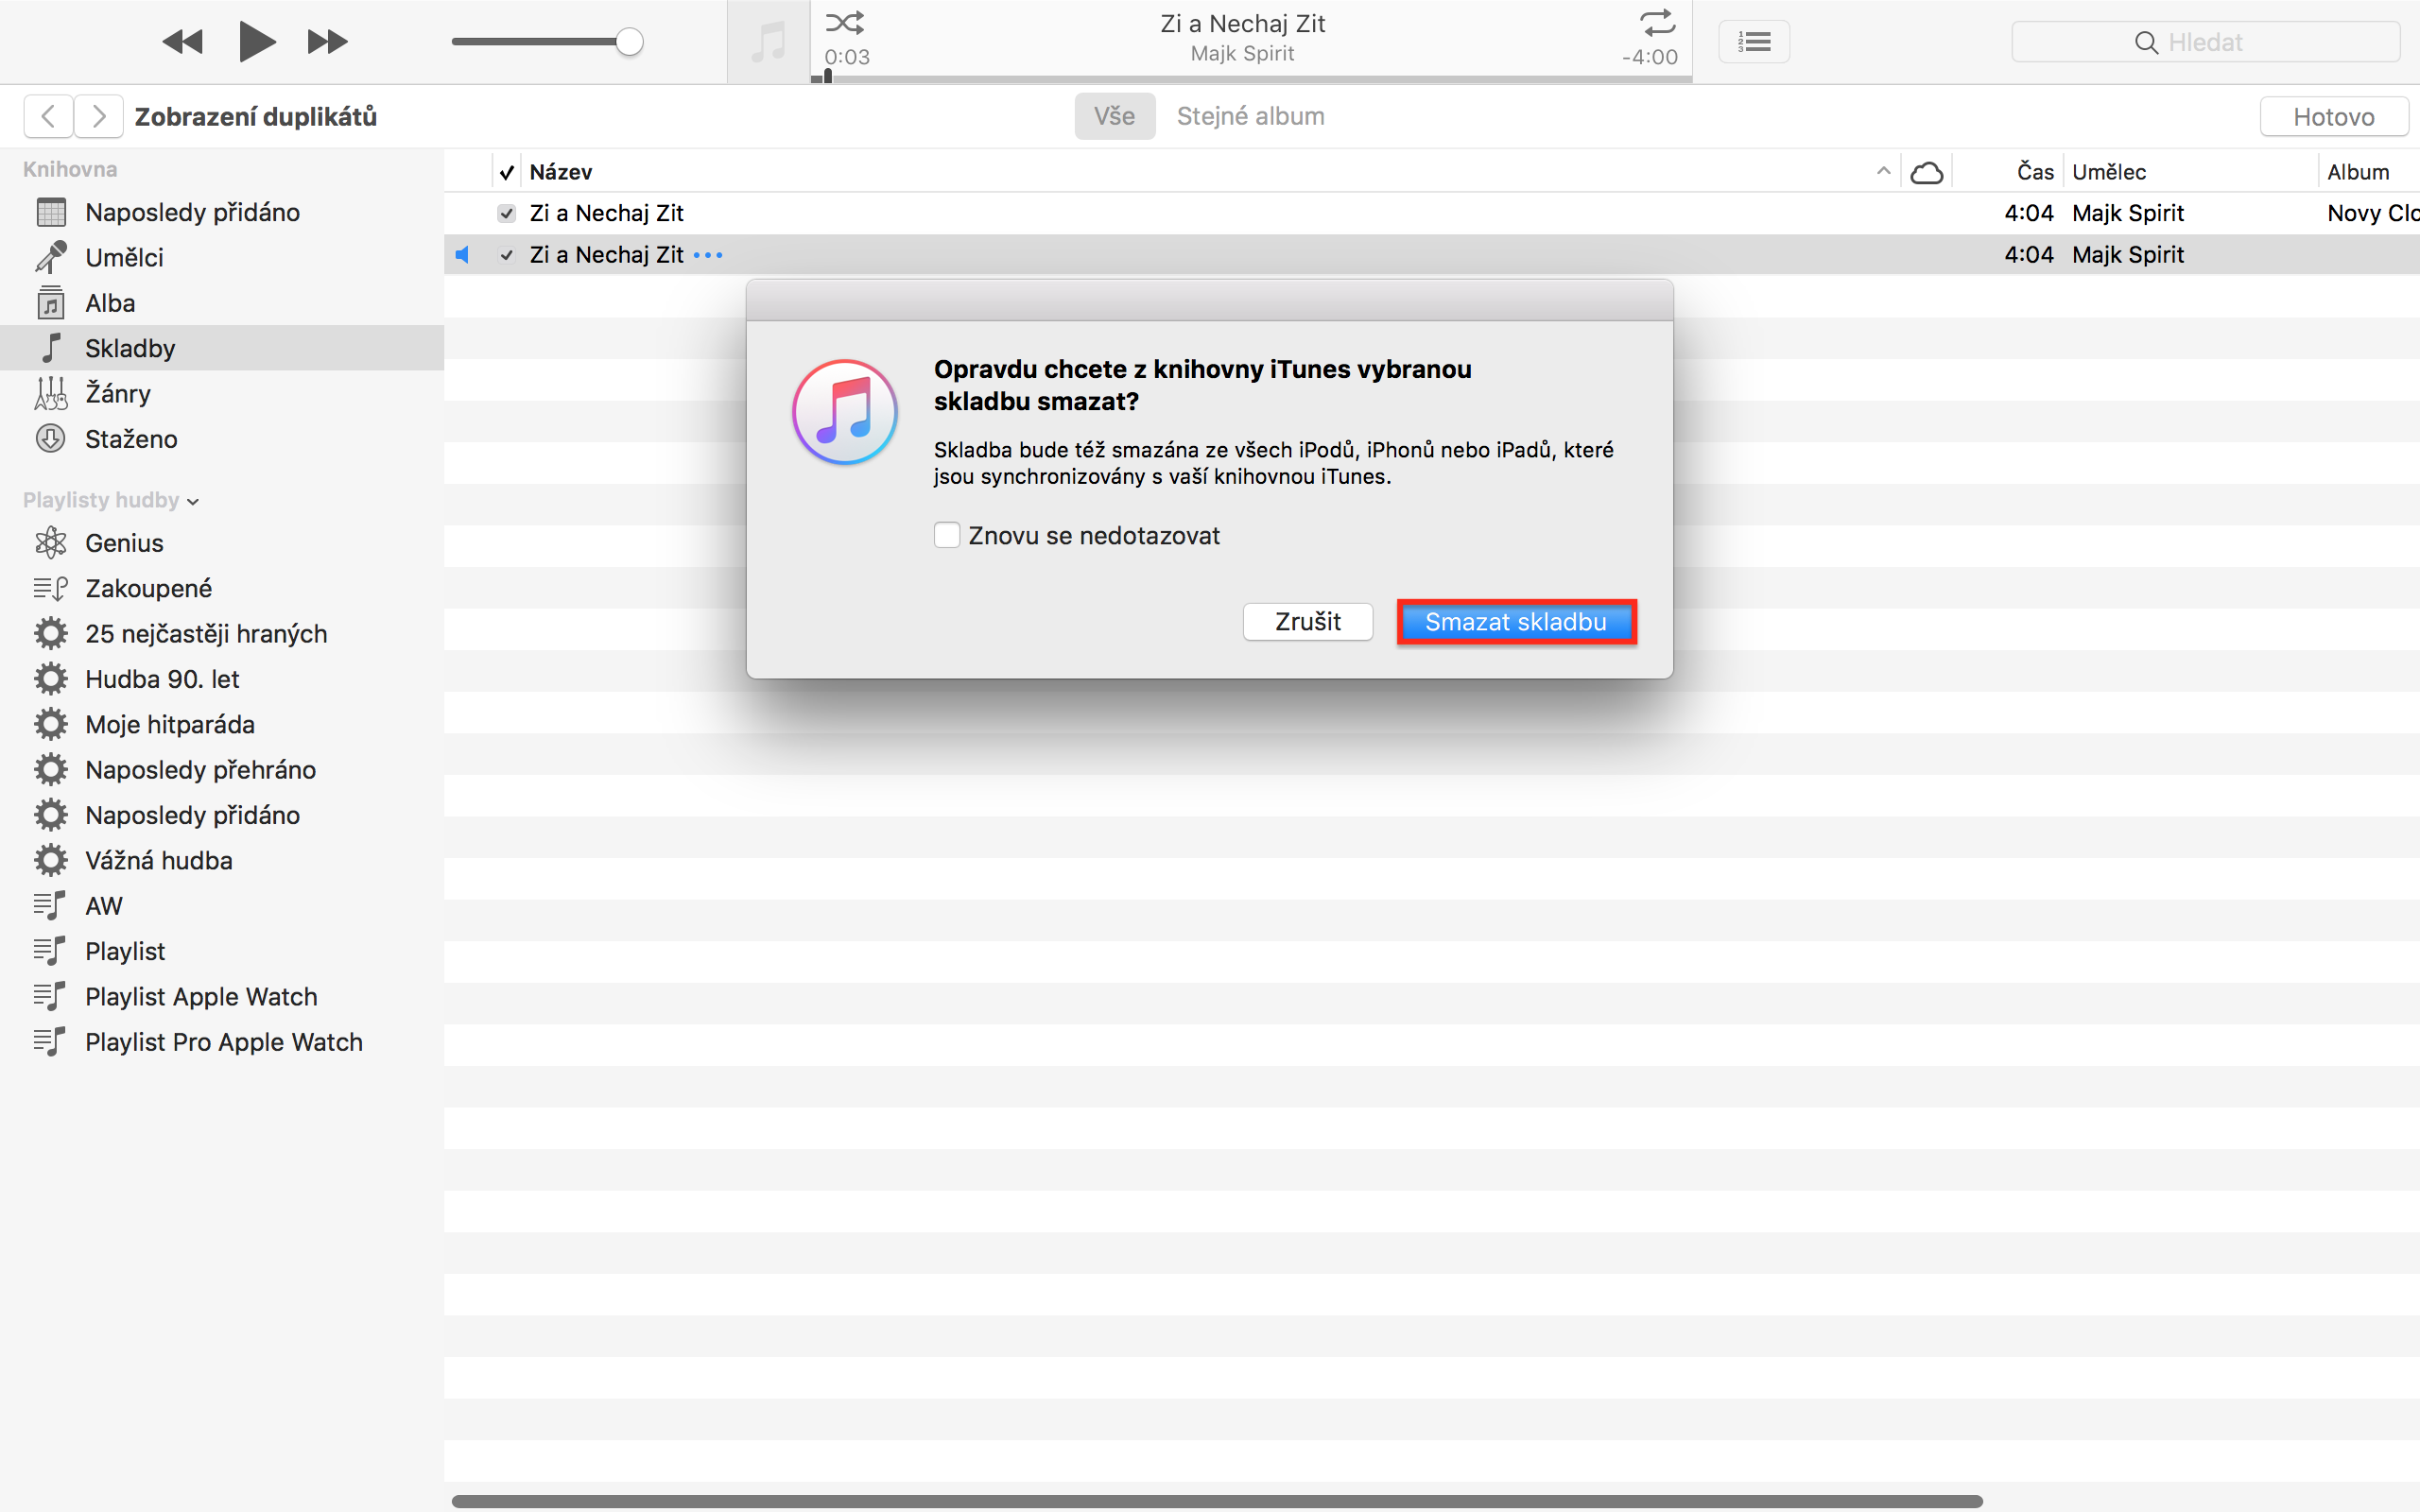This screenshot has width=2420, height=1512.
Task: Open Naposledy přidáno smart playlist
Action: pos(222,815)
